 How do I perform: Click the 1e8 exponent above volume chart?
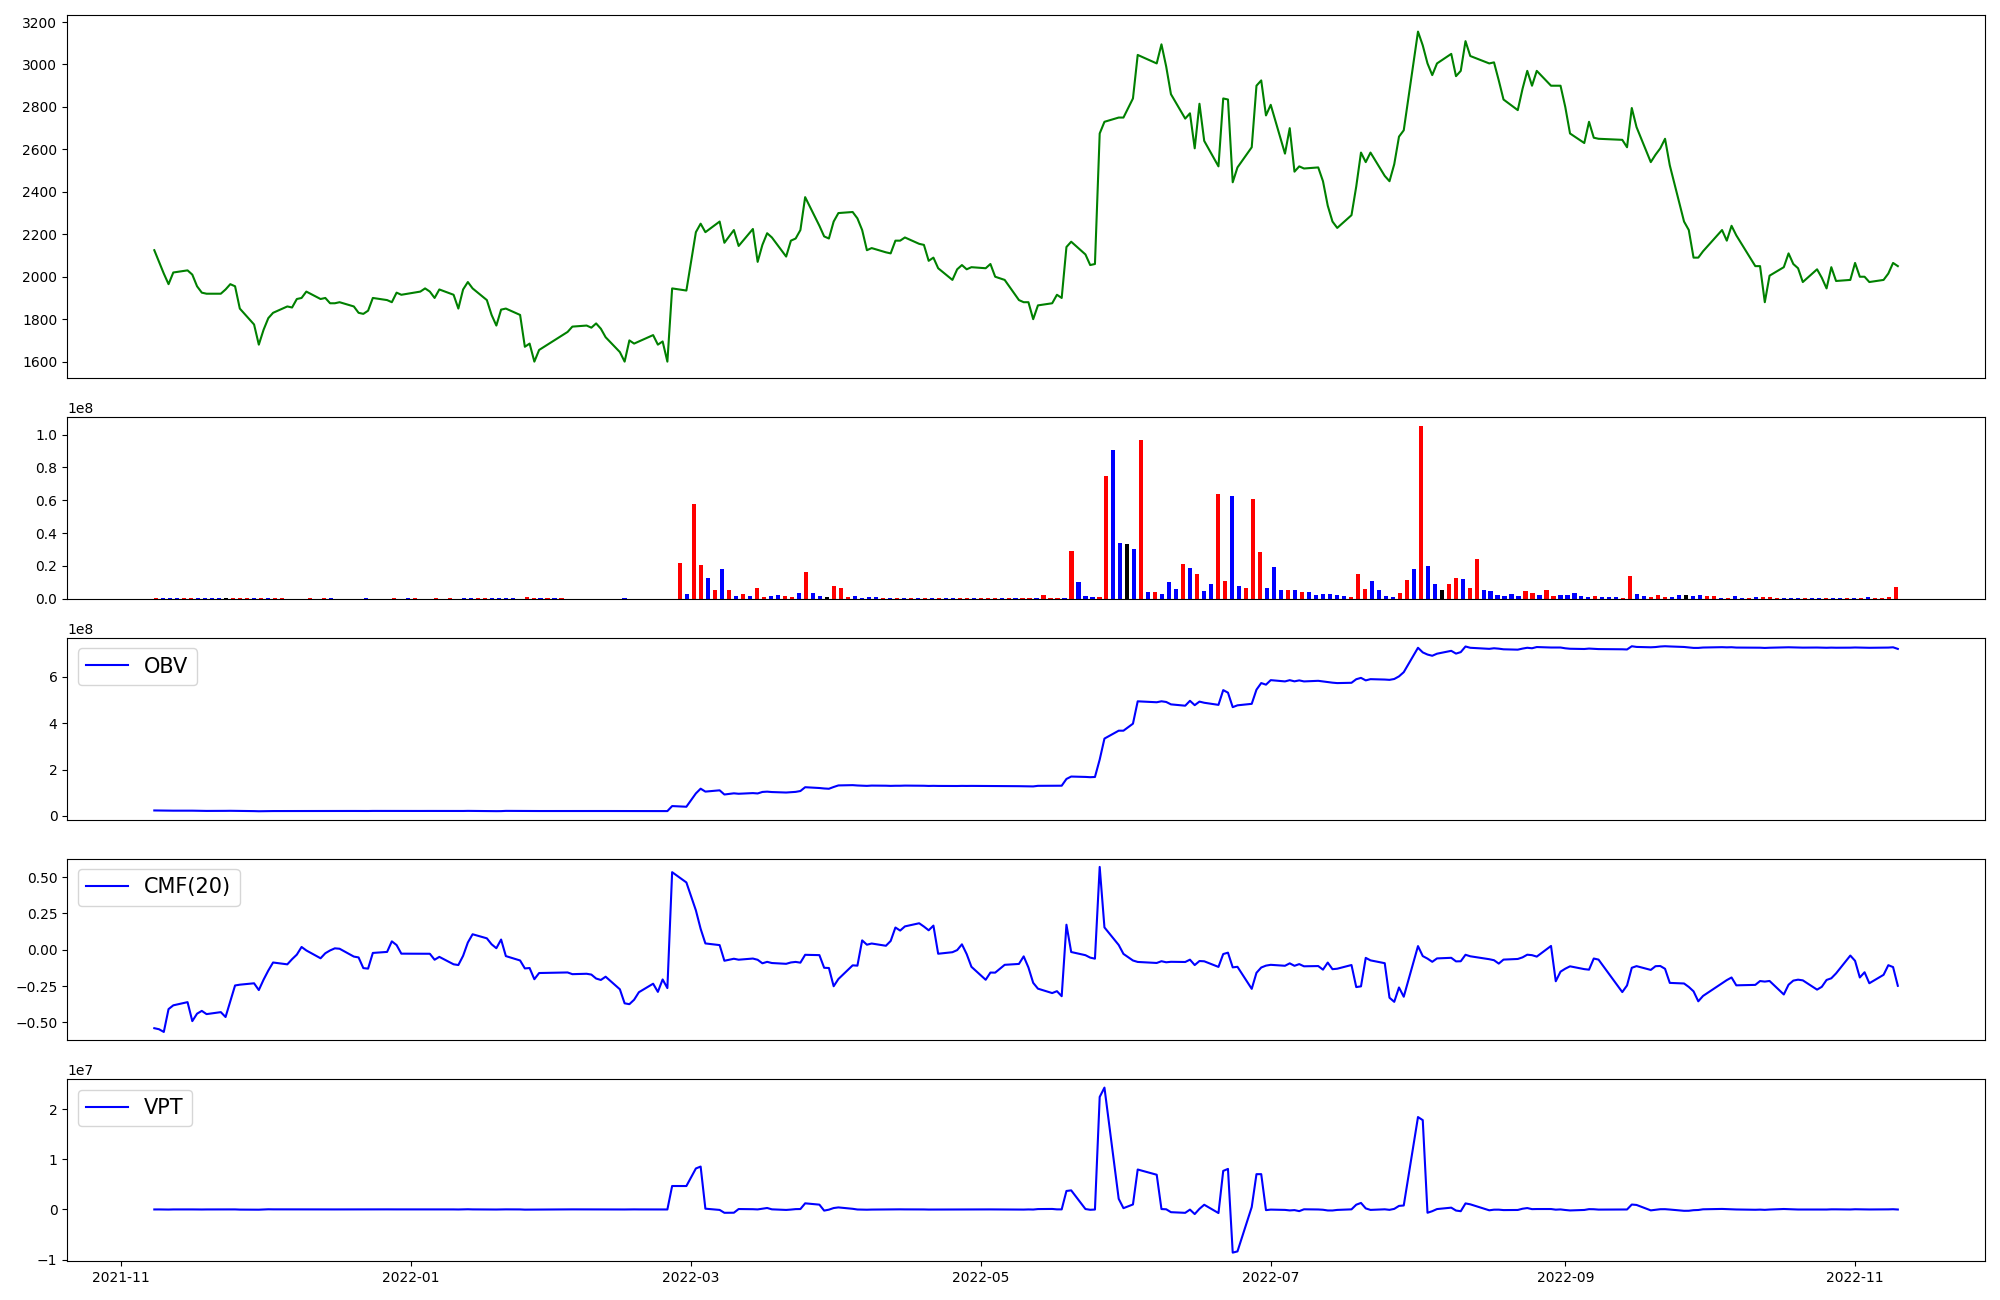(x=80, y=408)
